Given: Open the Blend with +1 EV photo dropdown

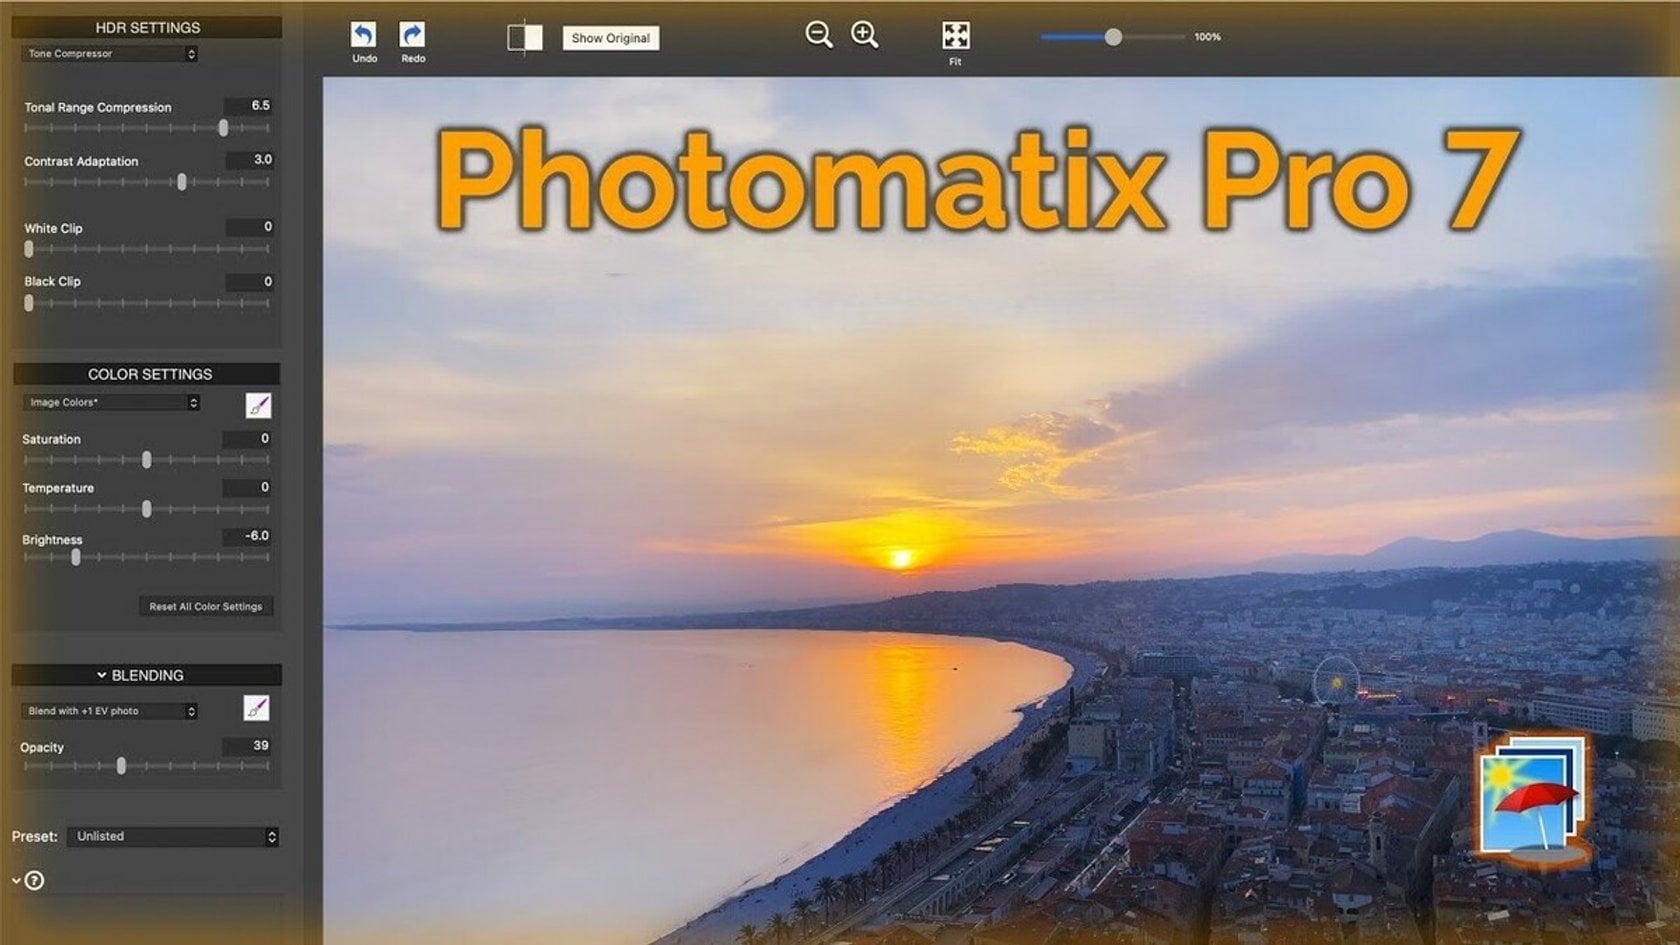Looking at the screenshot, I should (x=110, y=711).
